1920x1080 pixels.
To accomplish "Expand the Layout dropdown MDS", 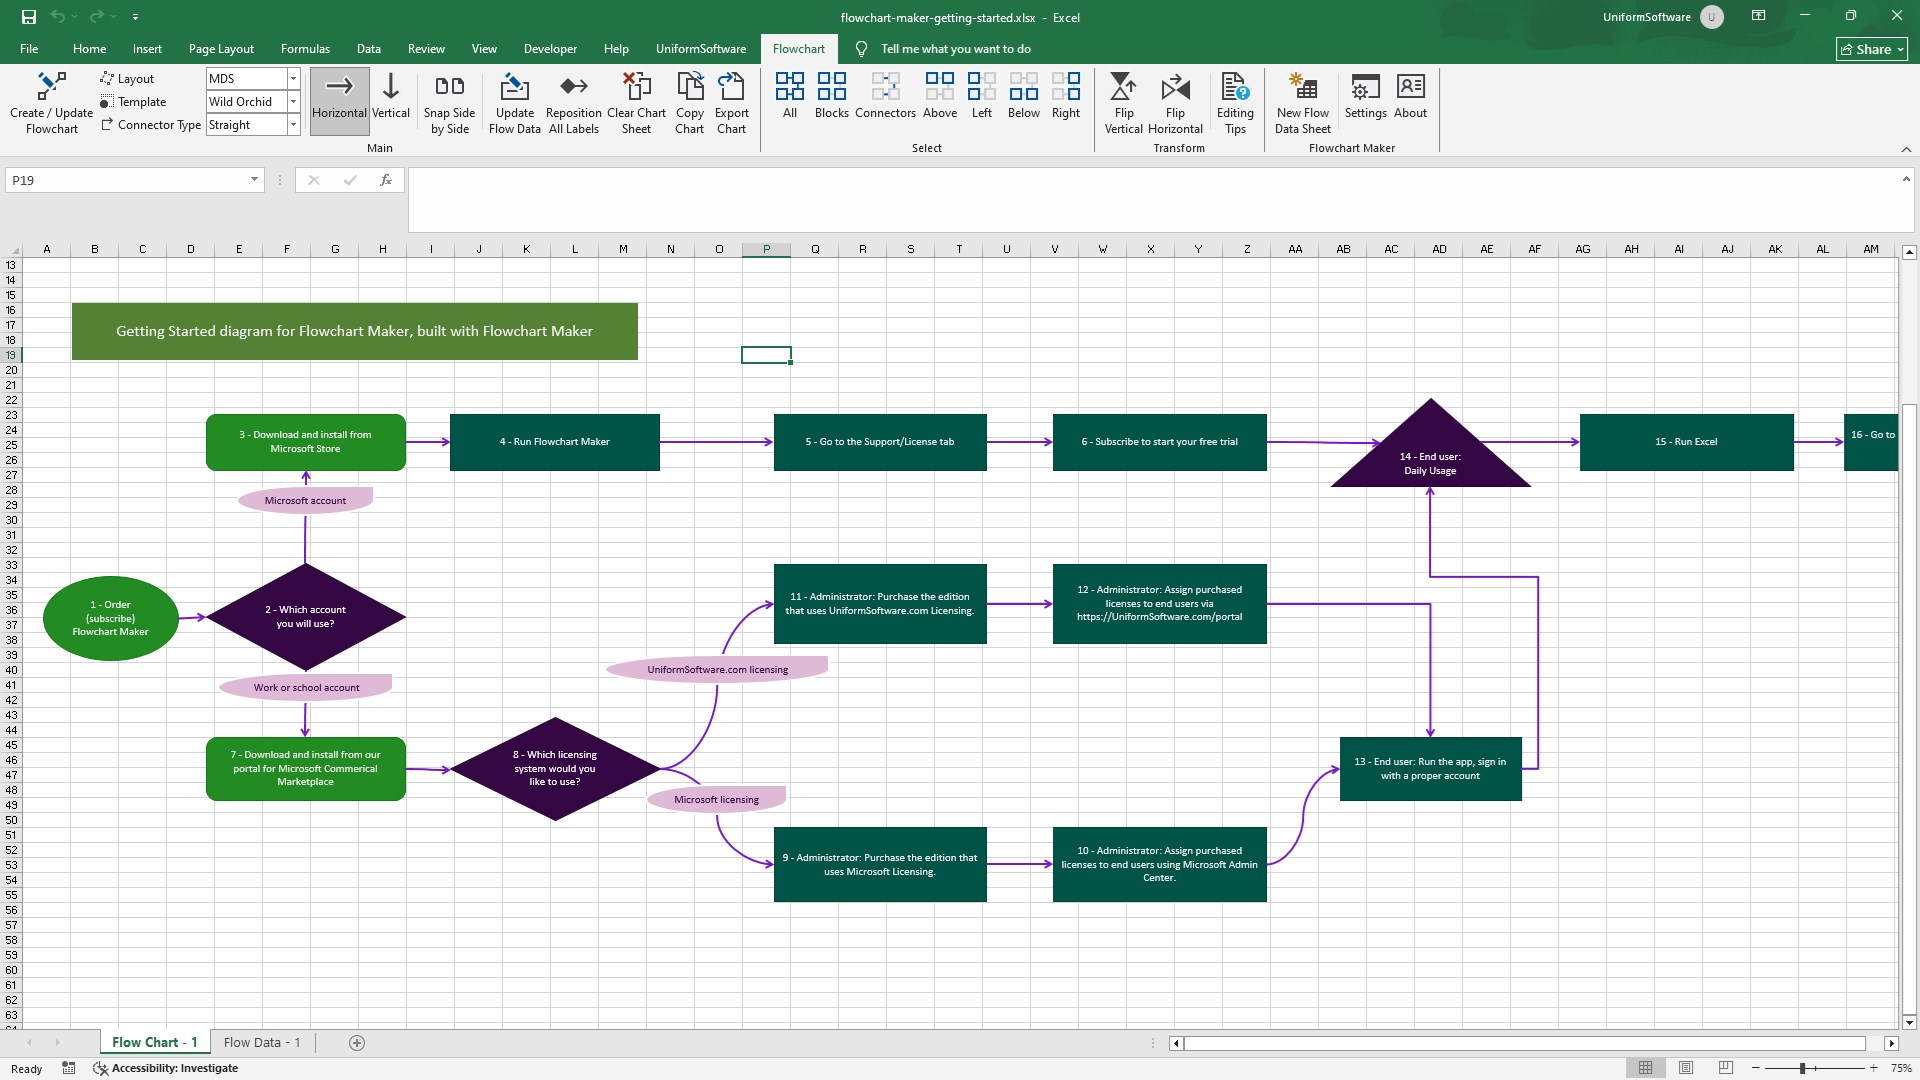I will point(293,78).
